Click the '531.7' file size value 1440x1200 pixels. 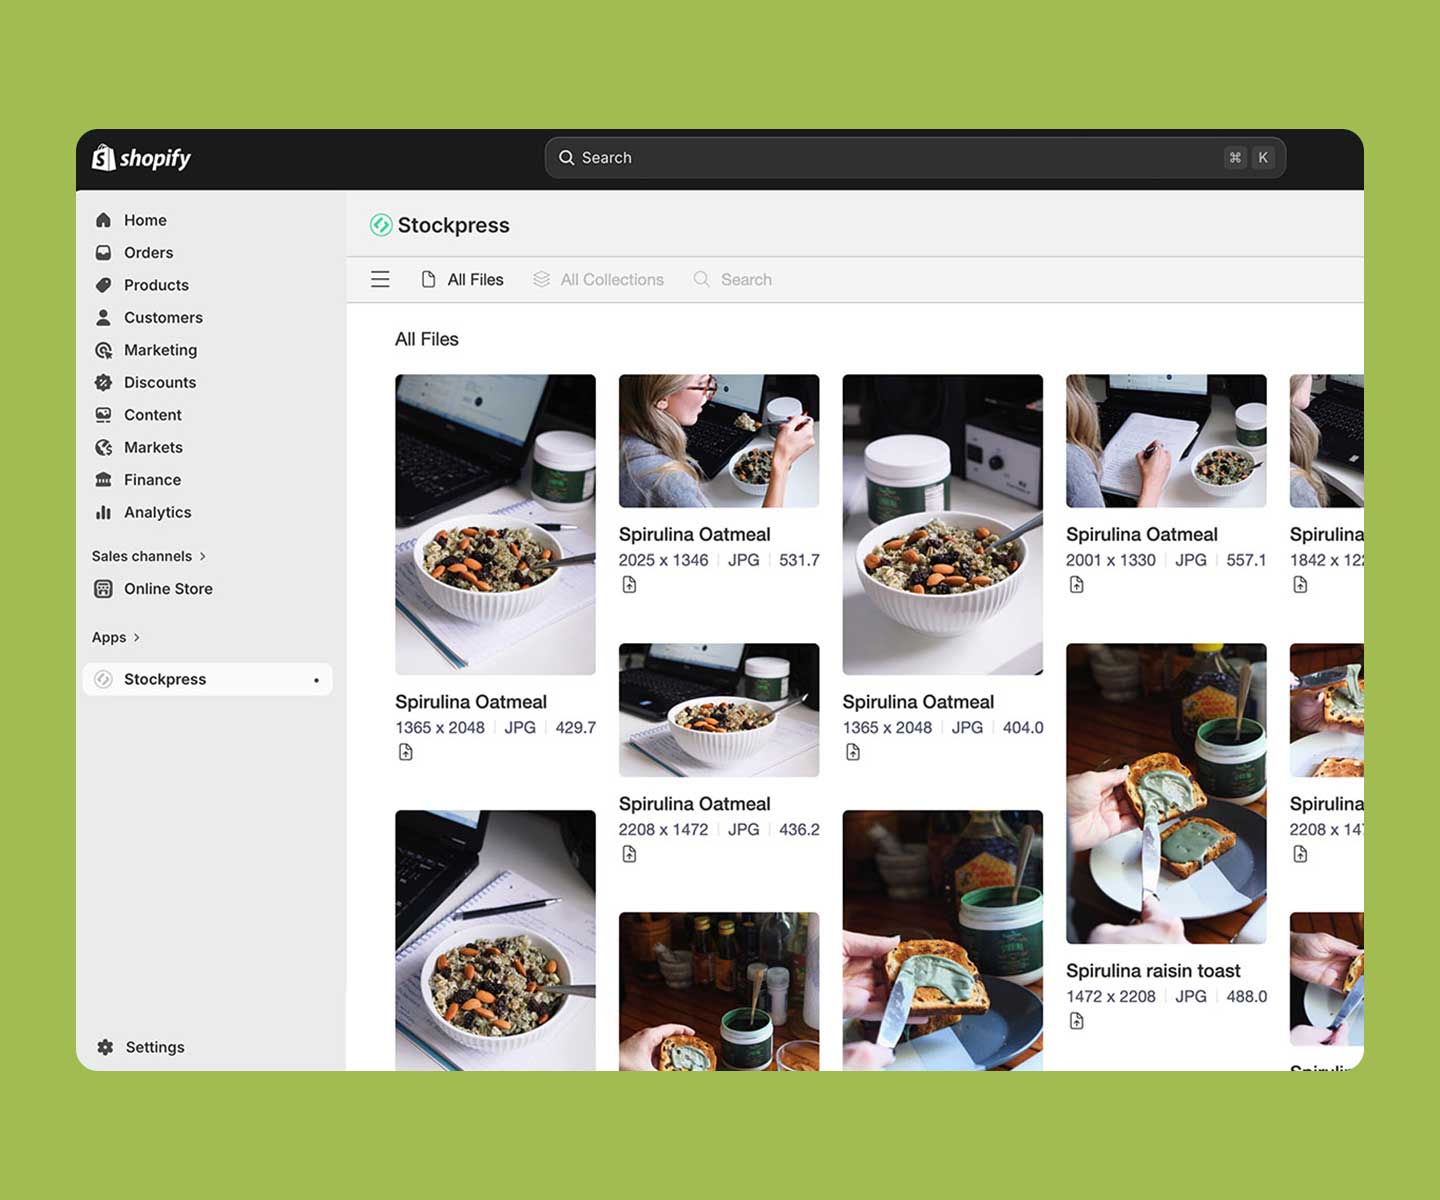click(799, 561)
